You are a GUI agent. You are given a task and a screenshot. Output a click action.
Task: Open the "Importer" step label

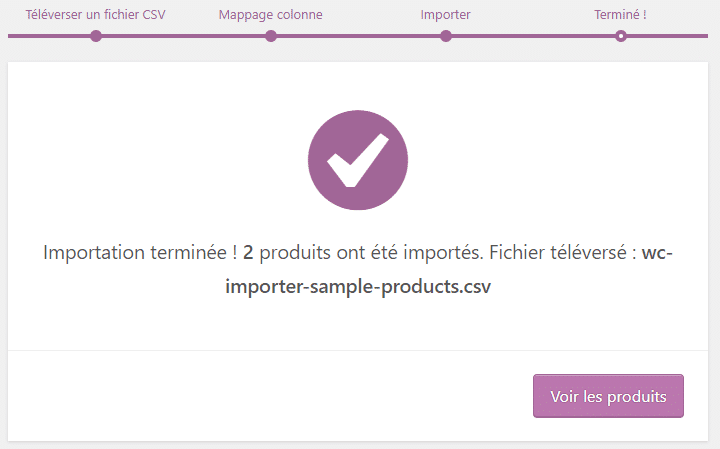click(x=445, y=15)
